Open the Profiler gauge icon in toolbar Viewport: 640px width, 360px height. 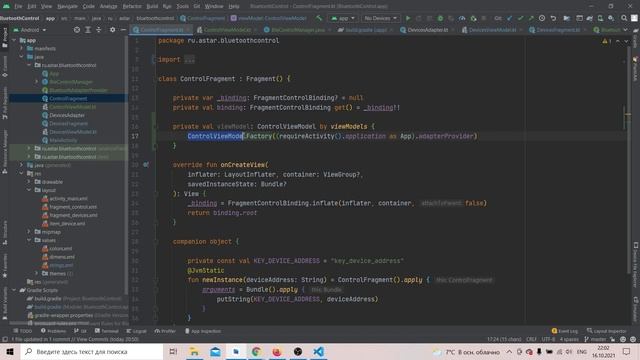click(462, 18)
